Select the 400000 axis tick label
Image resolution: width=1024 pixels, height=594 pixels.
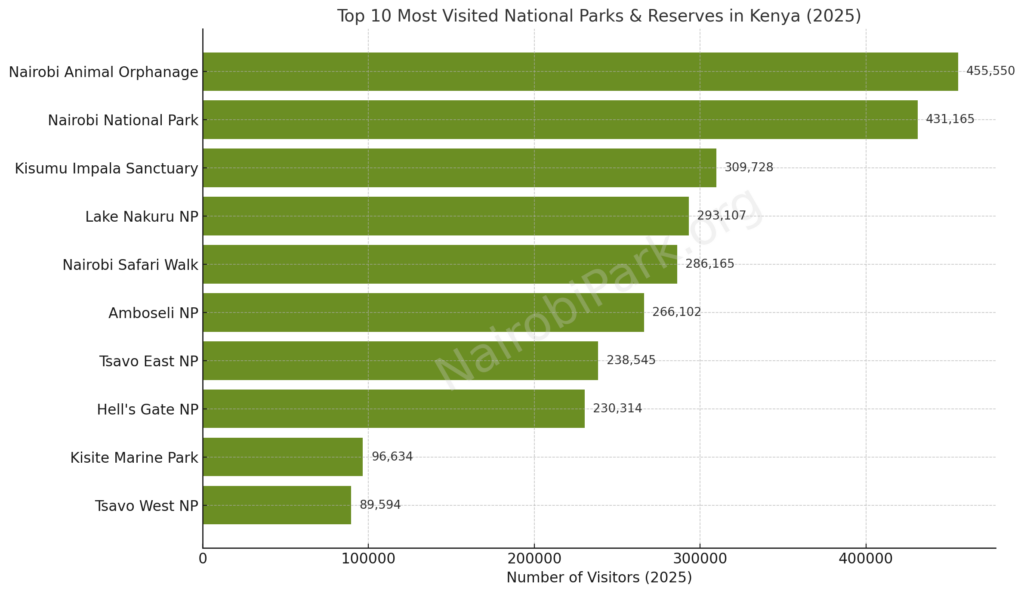(x=866, y=559)
